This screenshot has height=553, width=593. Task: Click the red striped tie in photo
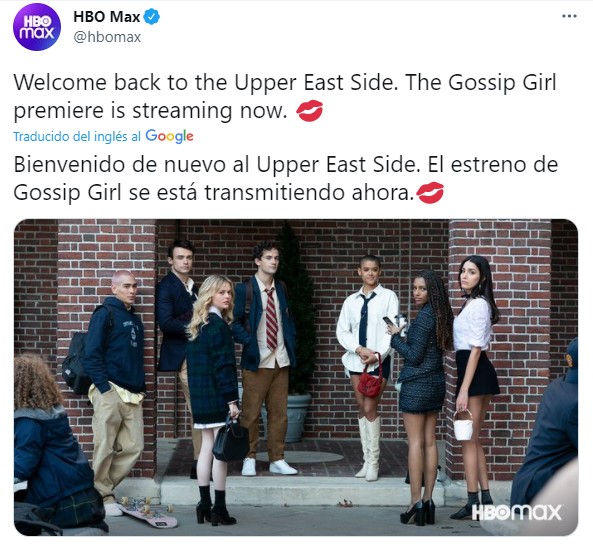point(271,320)
